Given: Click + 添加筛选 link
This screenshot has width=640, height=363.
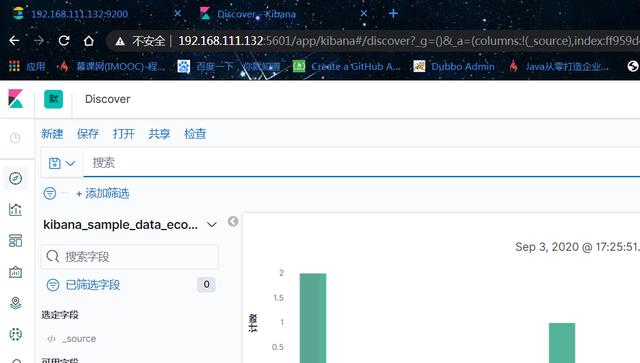Looking at the screenshot, I should (103, 194).
